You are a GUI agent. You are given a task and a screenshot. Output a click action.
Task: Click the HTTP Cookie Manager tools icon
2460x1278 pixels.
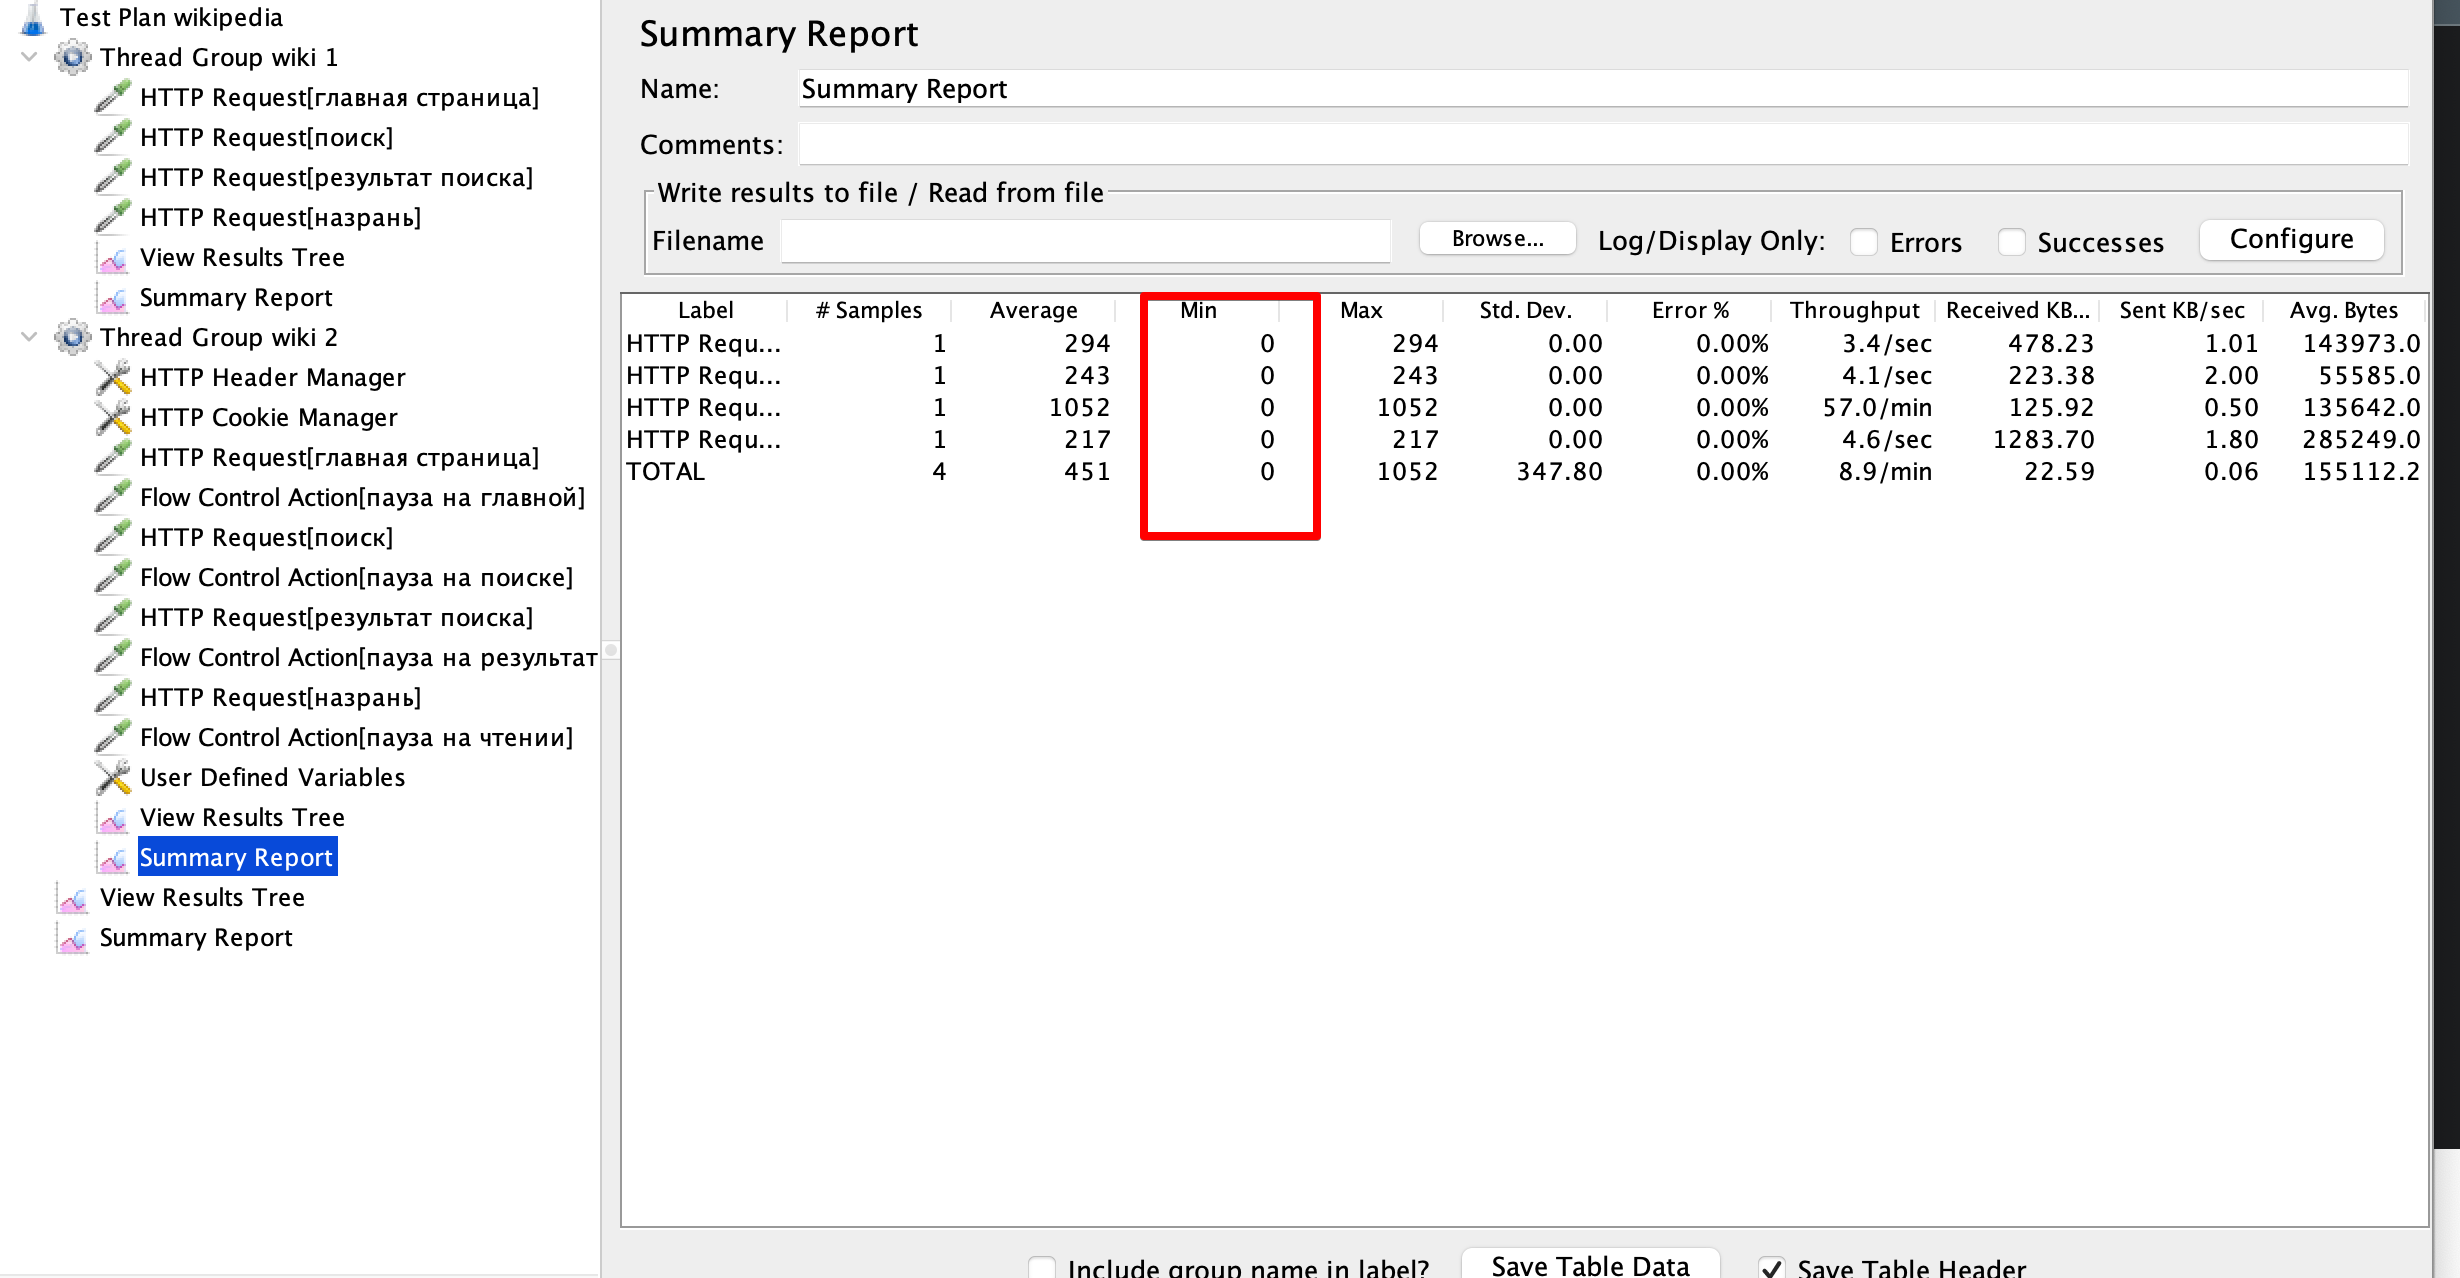point(113,417)
